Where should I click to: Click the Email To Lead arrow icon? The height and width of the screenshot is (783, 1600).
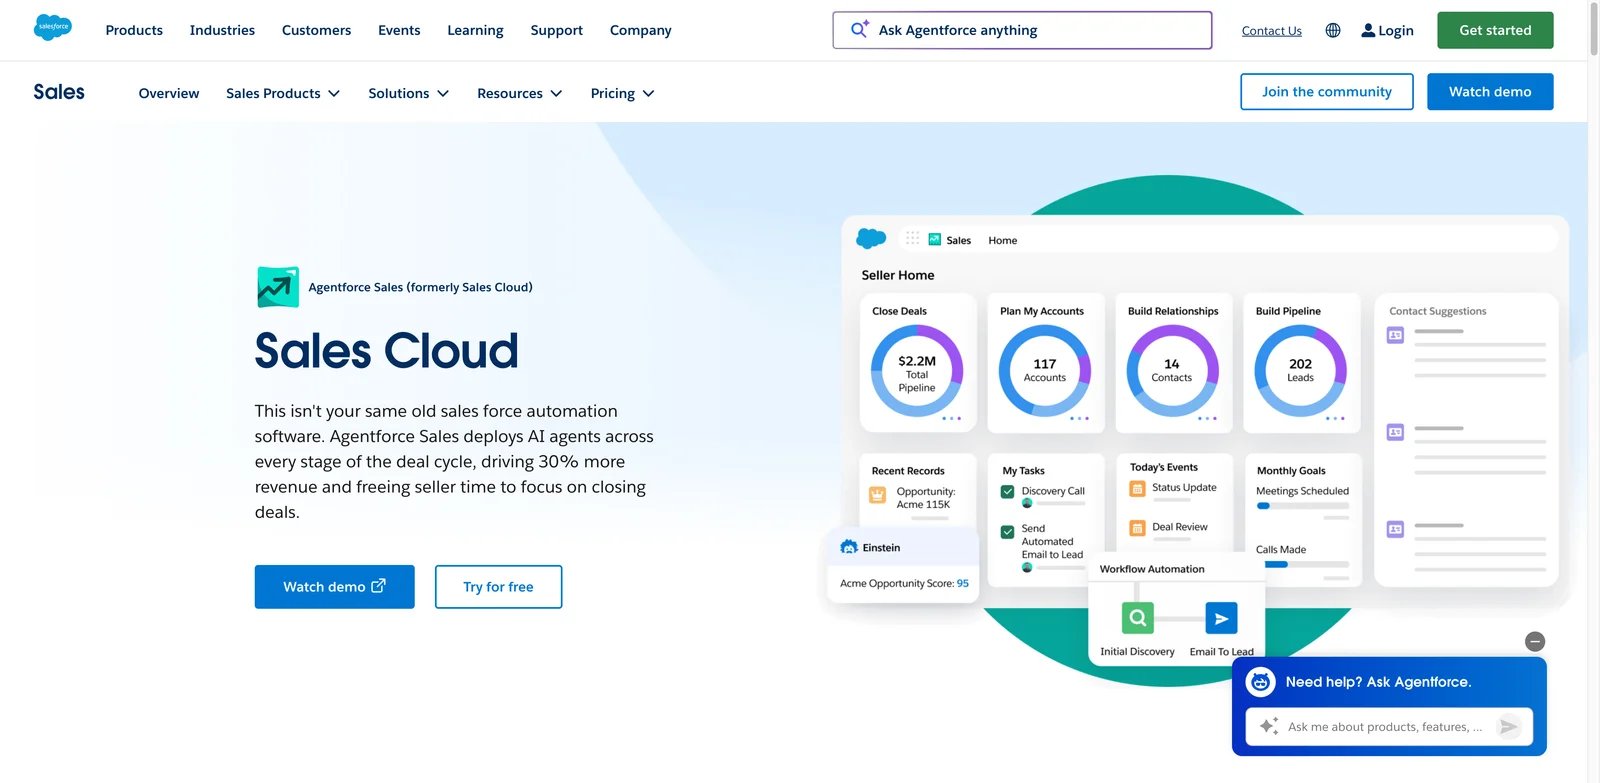point(1221,618)
